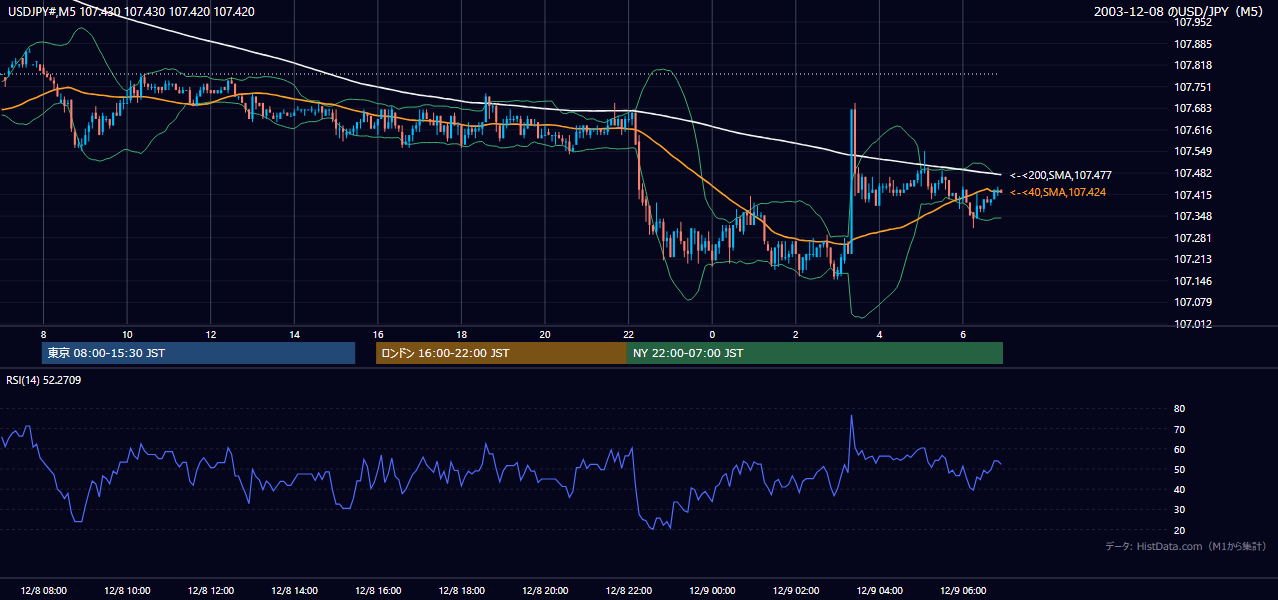Click the RSI 50 level label
Image resolution: width=1278 pixels, height=600 pixels.
[1180, 469]
